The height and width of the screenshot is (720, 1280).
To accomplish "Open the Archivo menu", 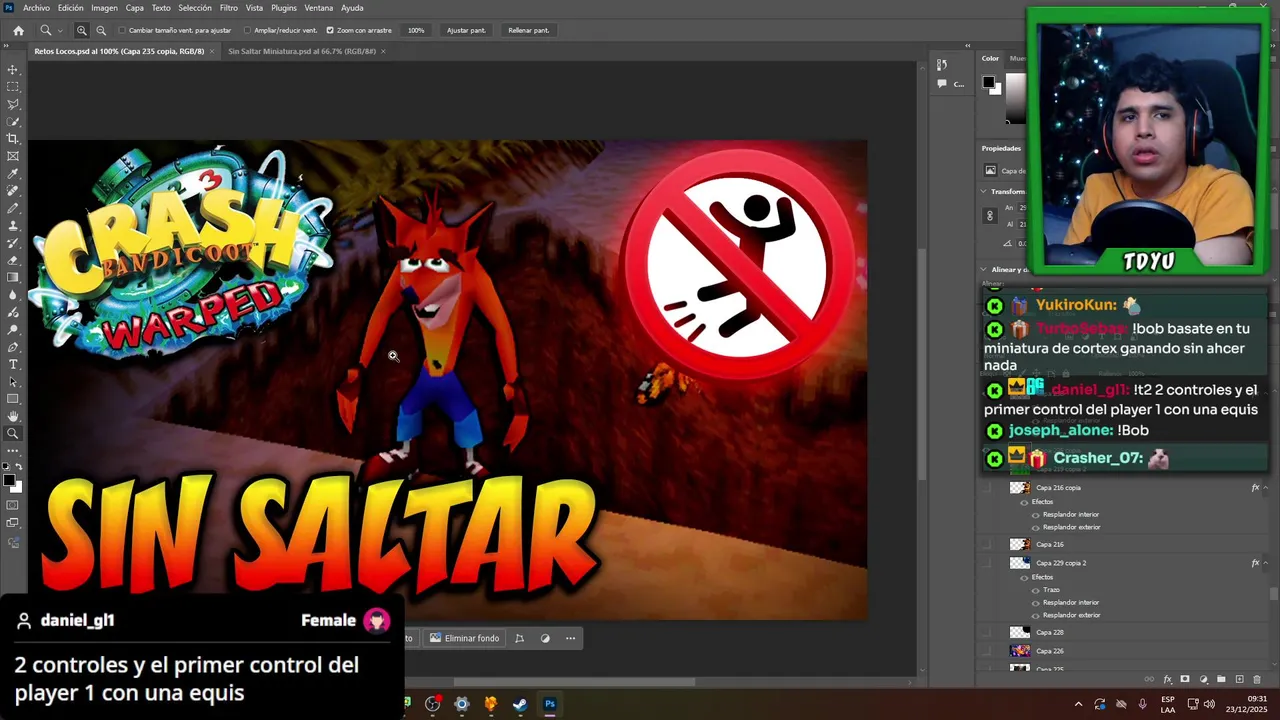I will click(x=36, y=8).
